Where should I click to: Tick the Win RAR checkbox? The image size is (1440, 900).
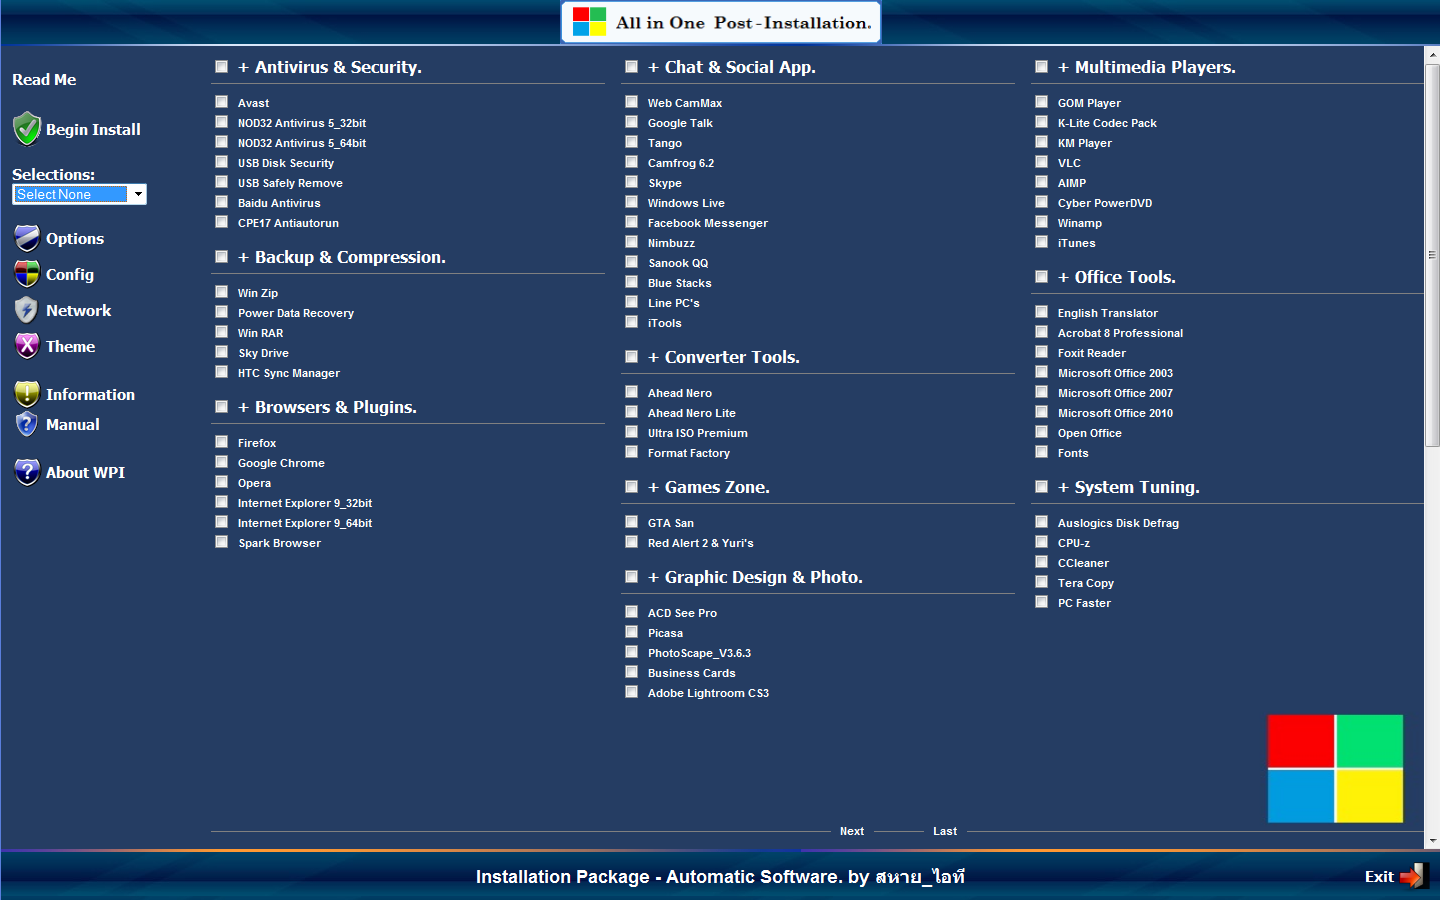coord(222,332)
